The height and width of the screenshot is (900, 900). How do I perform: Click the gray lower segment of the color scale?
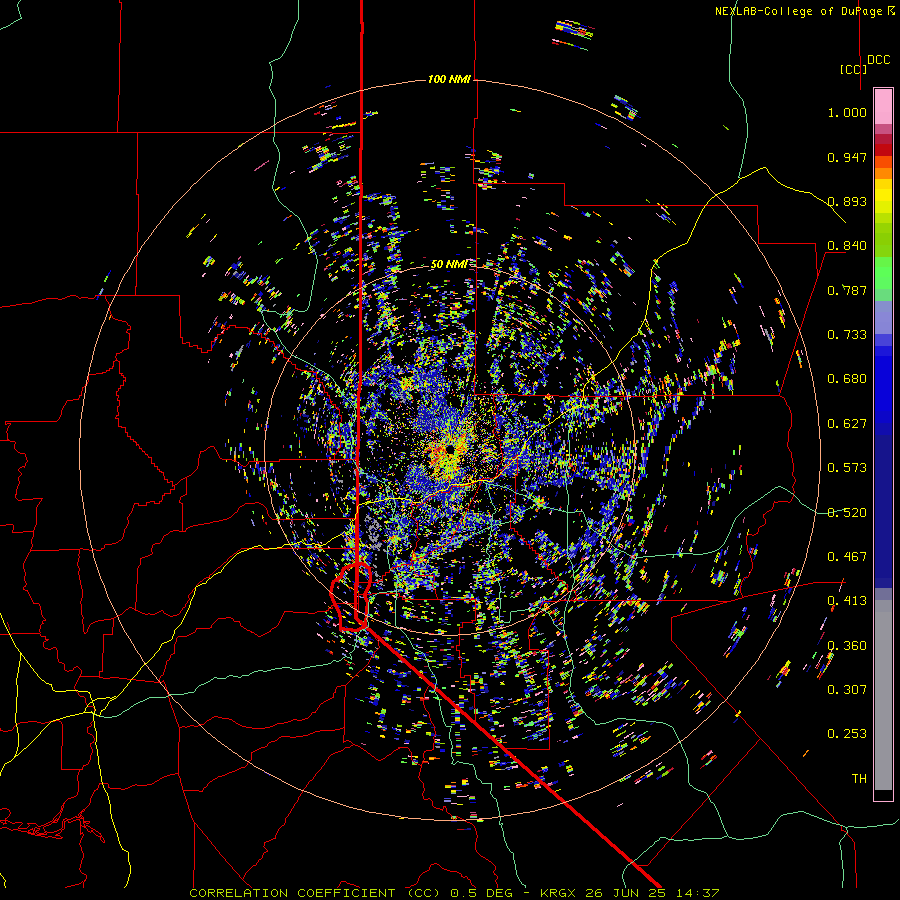coord(883,695)
